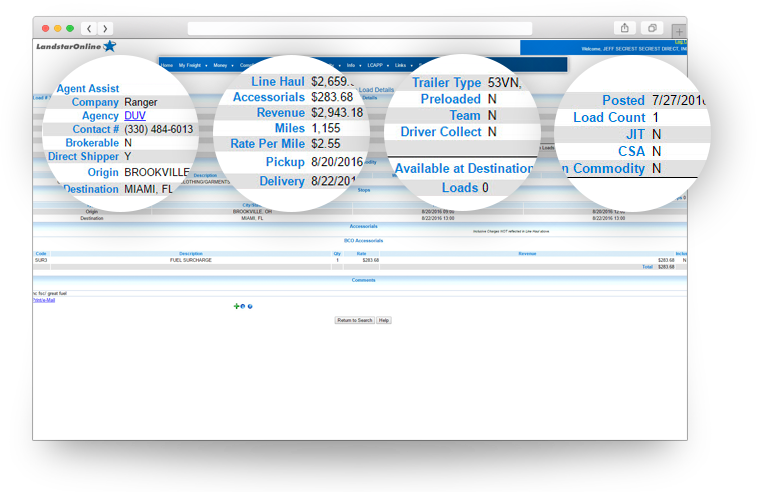Screen dimensions: 757x492
Task: Click the Revenue column header in accessorials
Action: coord(527,253)
